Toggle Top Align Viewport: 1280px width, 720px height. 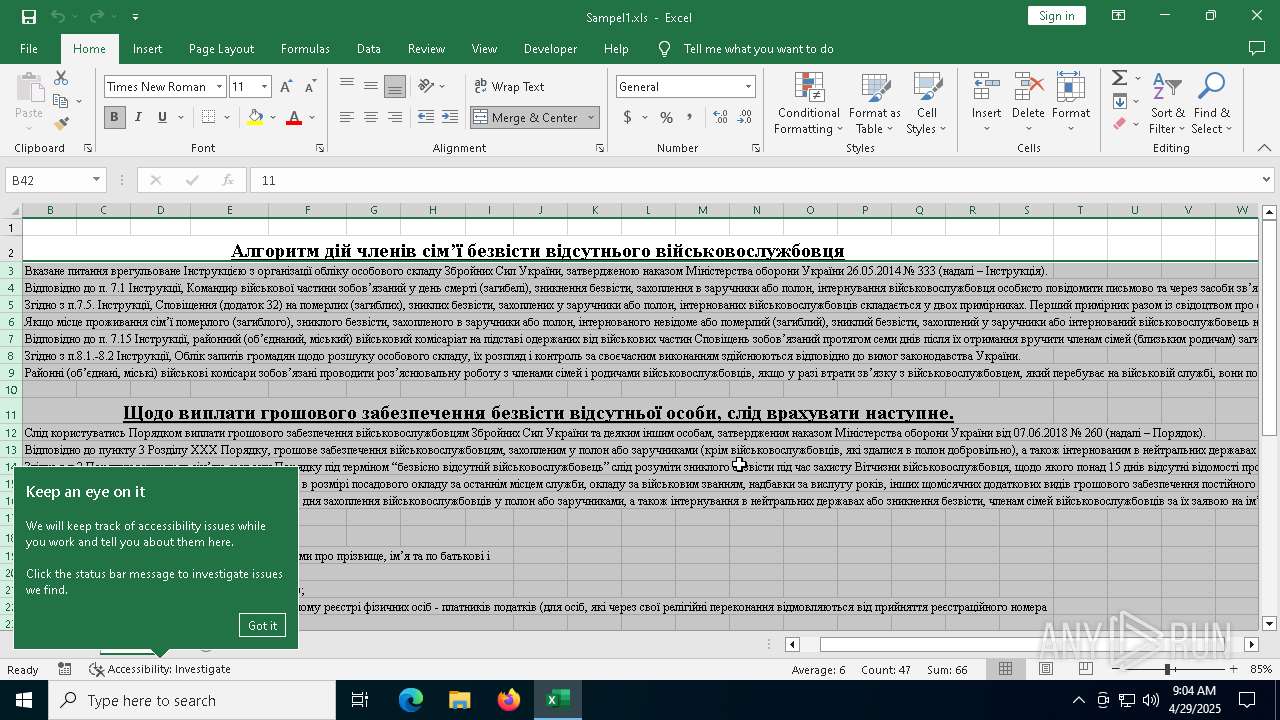[x=347, y=86]
